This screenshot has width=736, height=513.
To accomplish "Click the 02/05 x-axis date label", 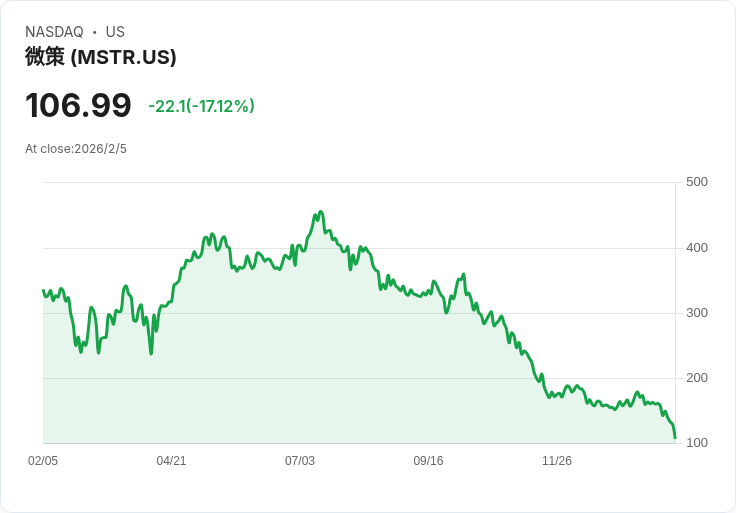I will (43, 461).
